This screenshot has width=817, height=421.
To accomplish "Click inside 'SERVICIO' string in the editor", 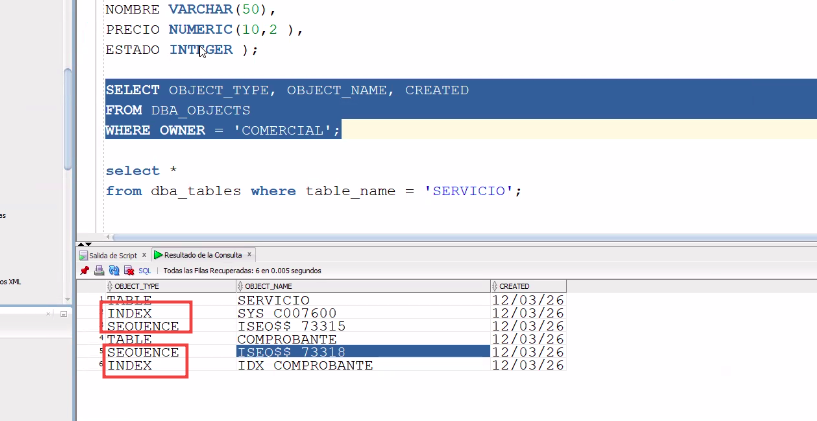I will pos(469,190).
